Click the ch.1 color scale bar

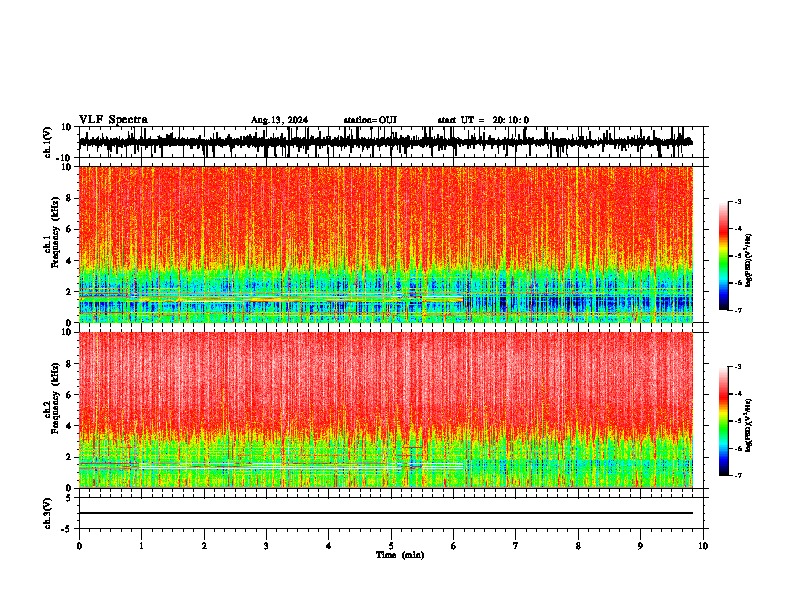(723, 256)
